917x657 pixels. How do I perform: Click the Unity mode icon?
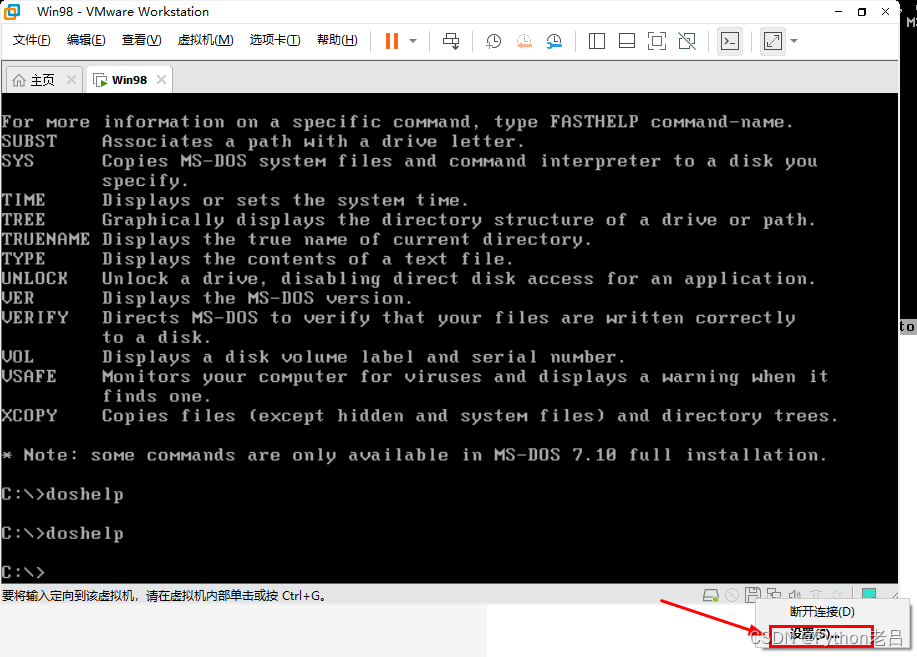click(687, 41)
